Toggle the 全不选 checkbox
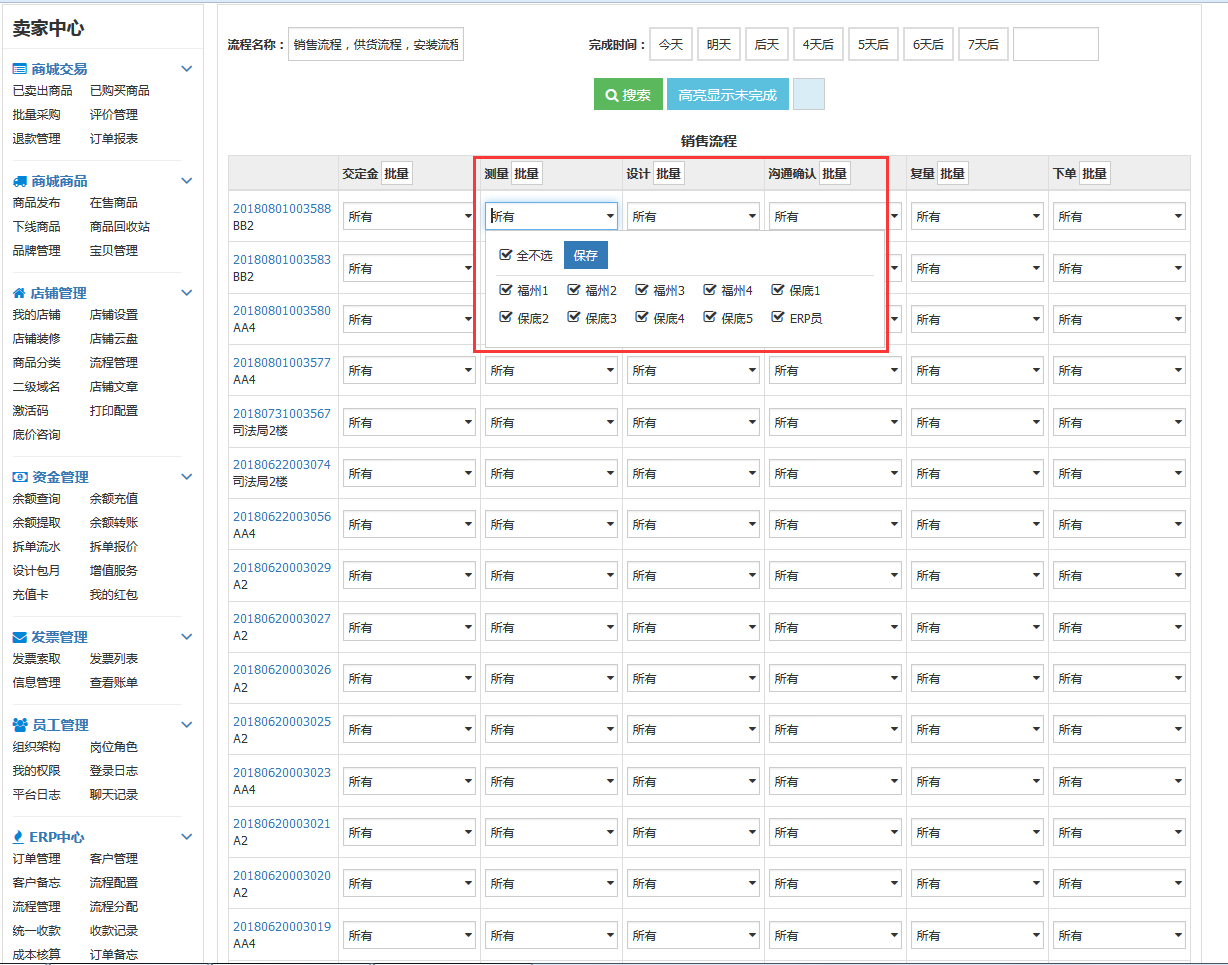 point(506,255)
